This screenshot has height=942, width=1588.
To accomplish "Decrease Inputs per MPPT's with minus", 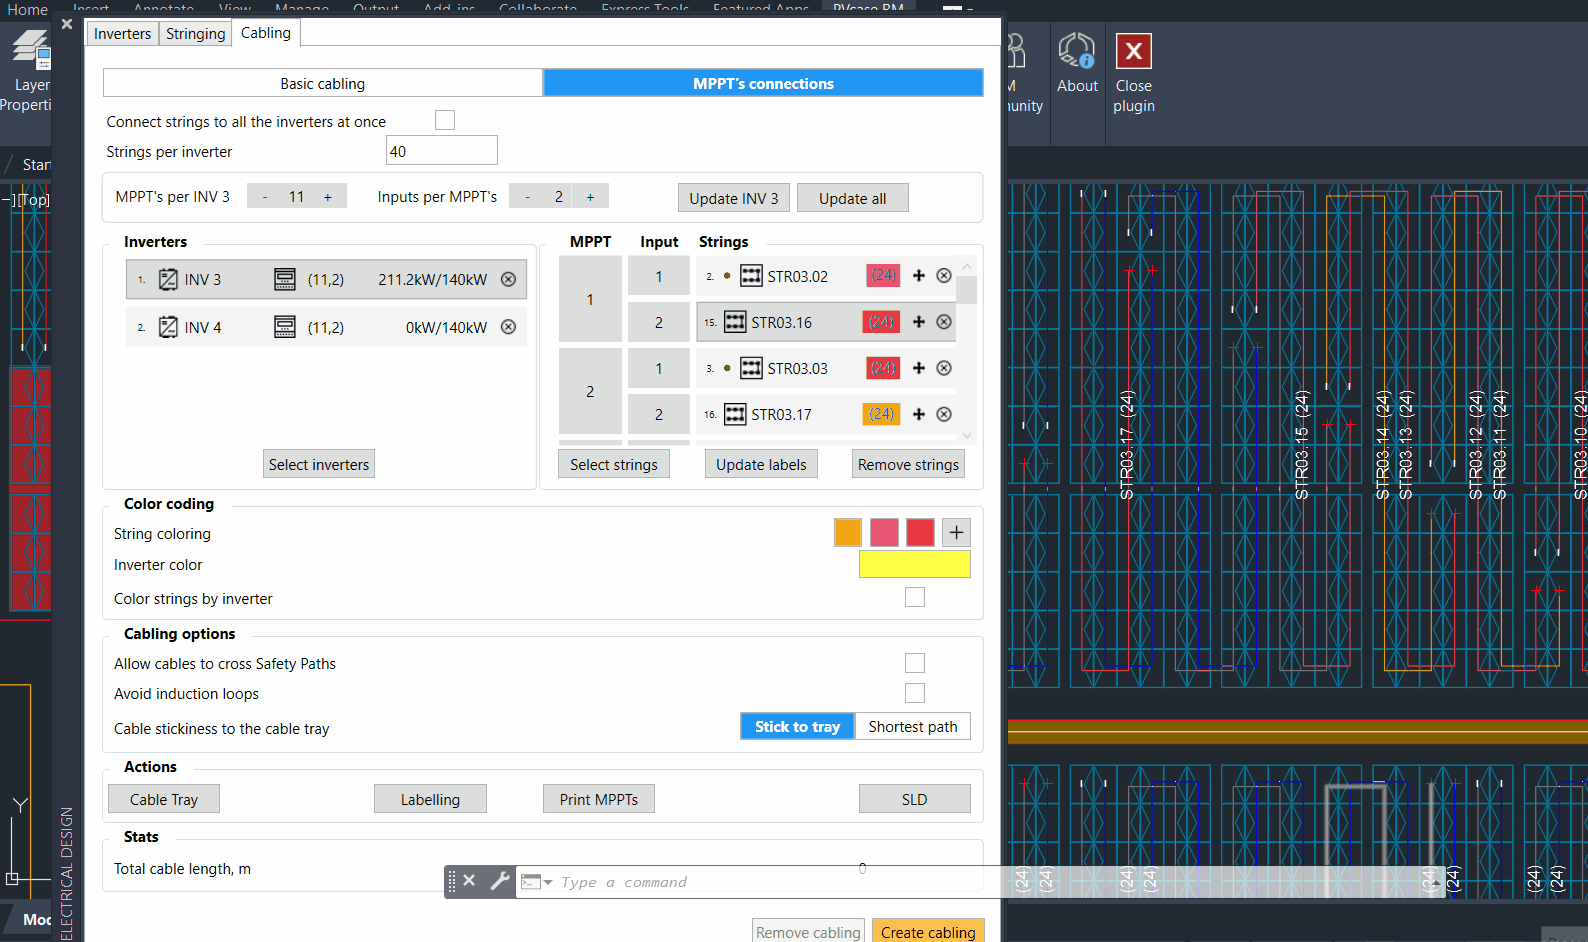I will point(528,197).
